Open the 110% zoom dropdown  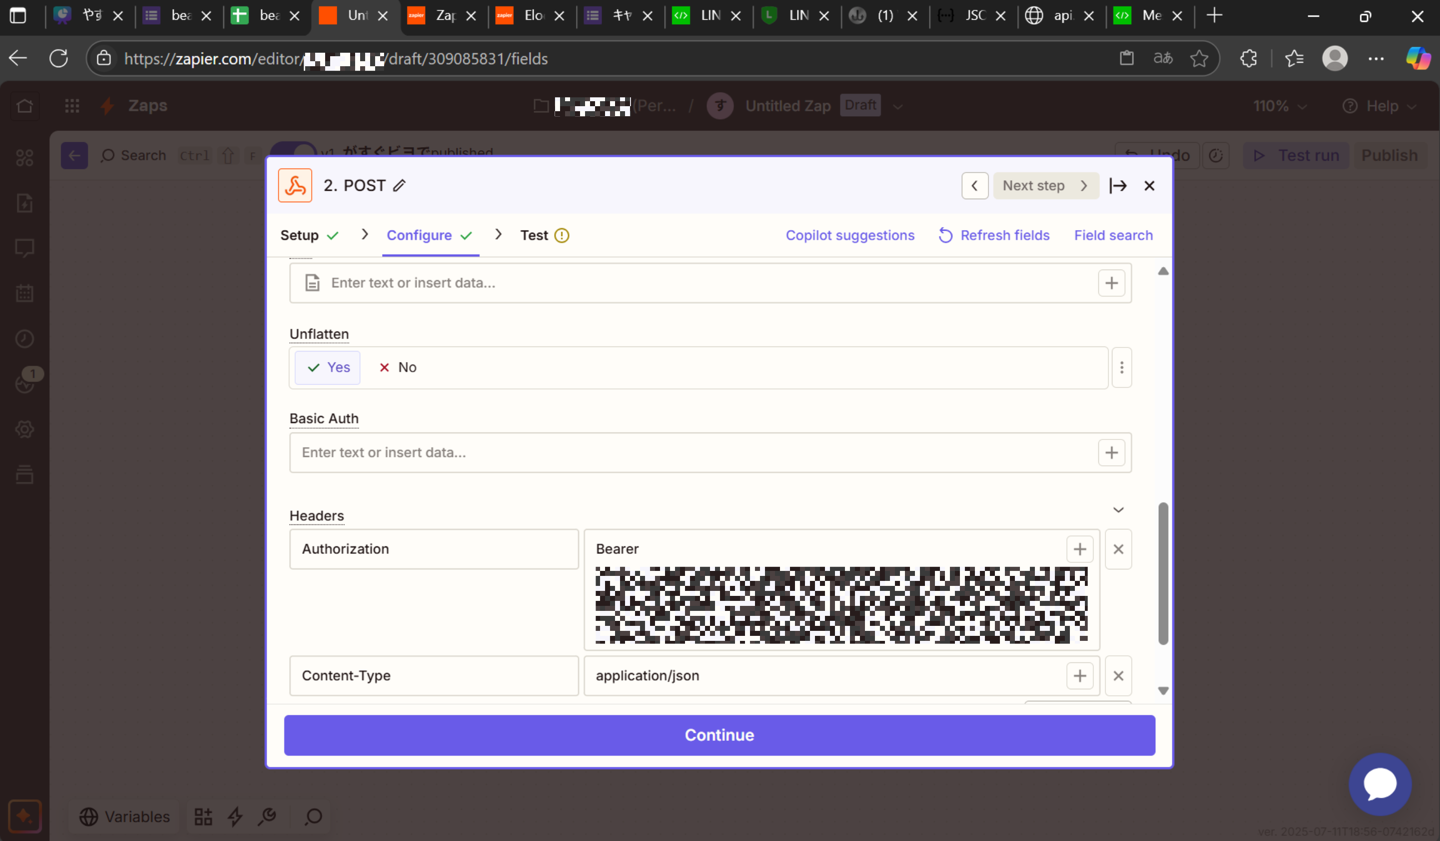[x=1280, y=106]
